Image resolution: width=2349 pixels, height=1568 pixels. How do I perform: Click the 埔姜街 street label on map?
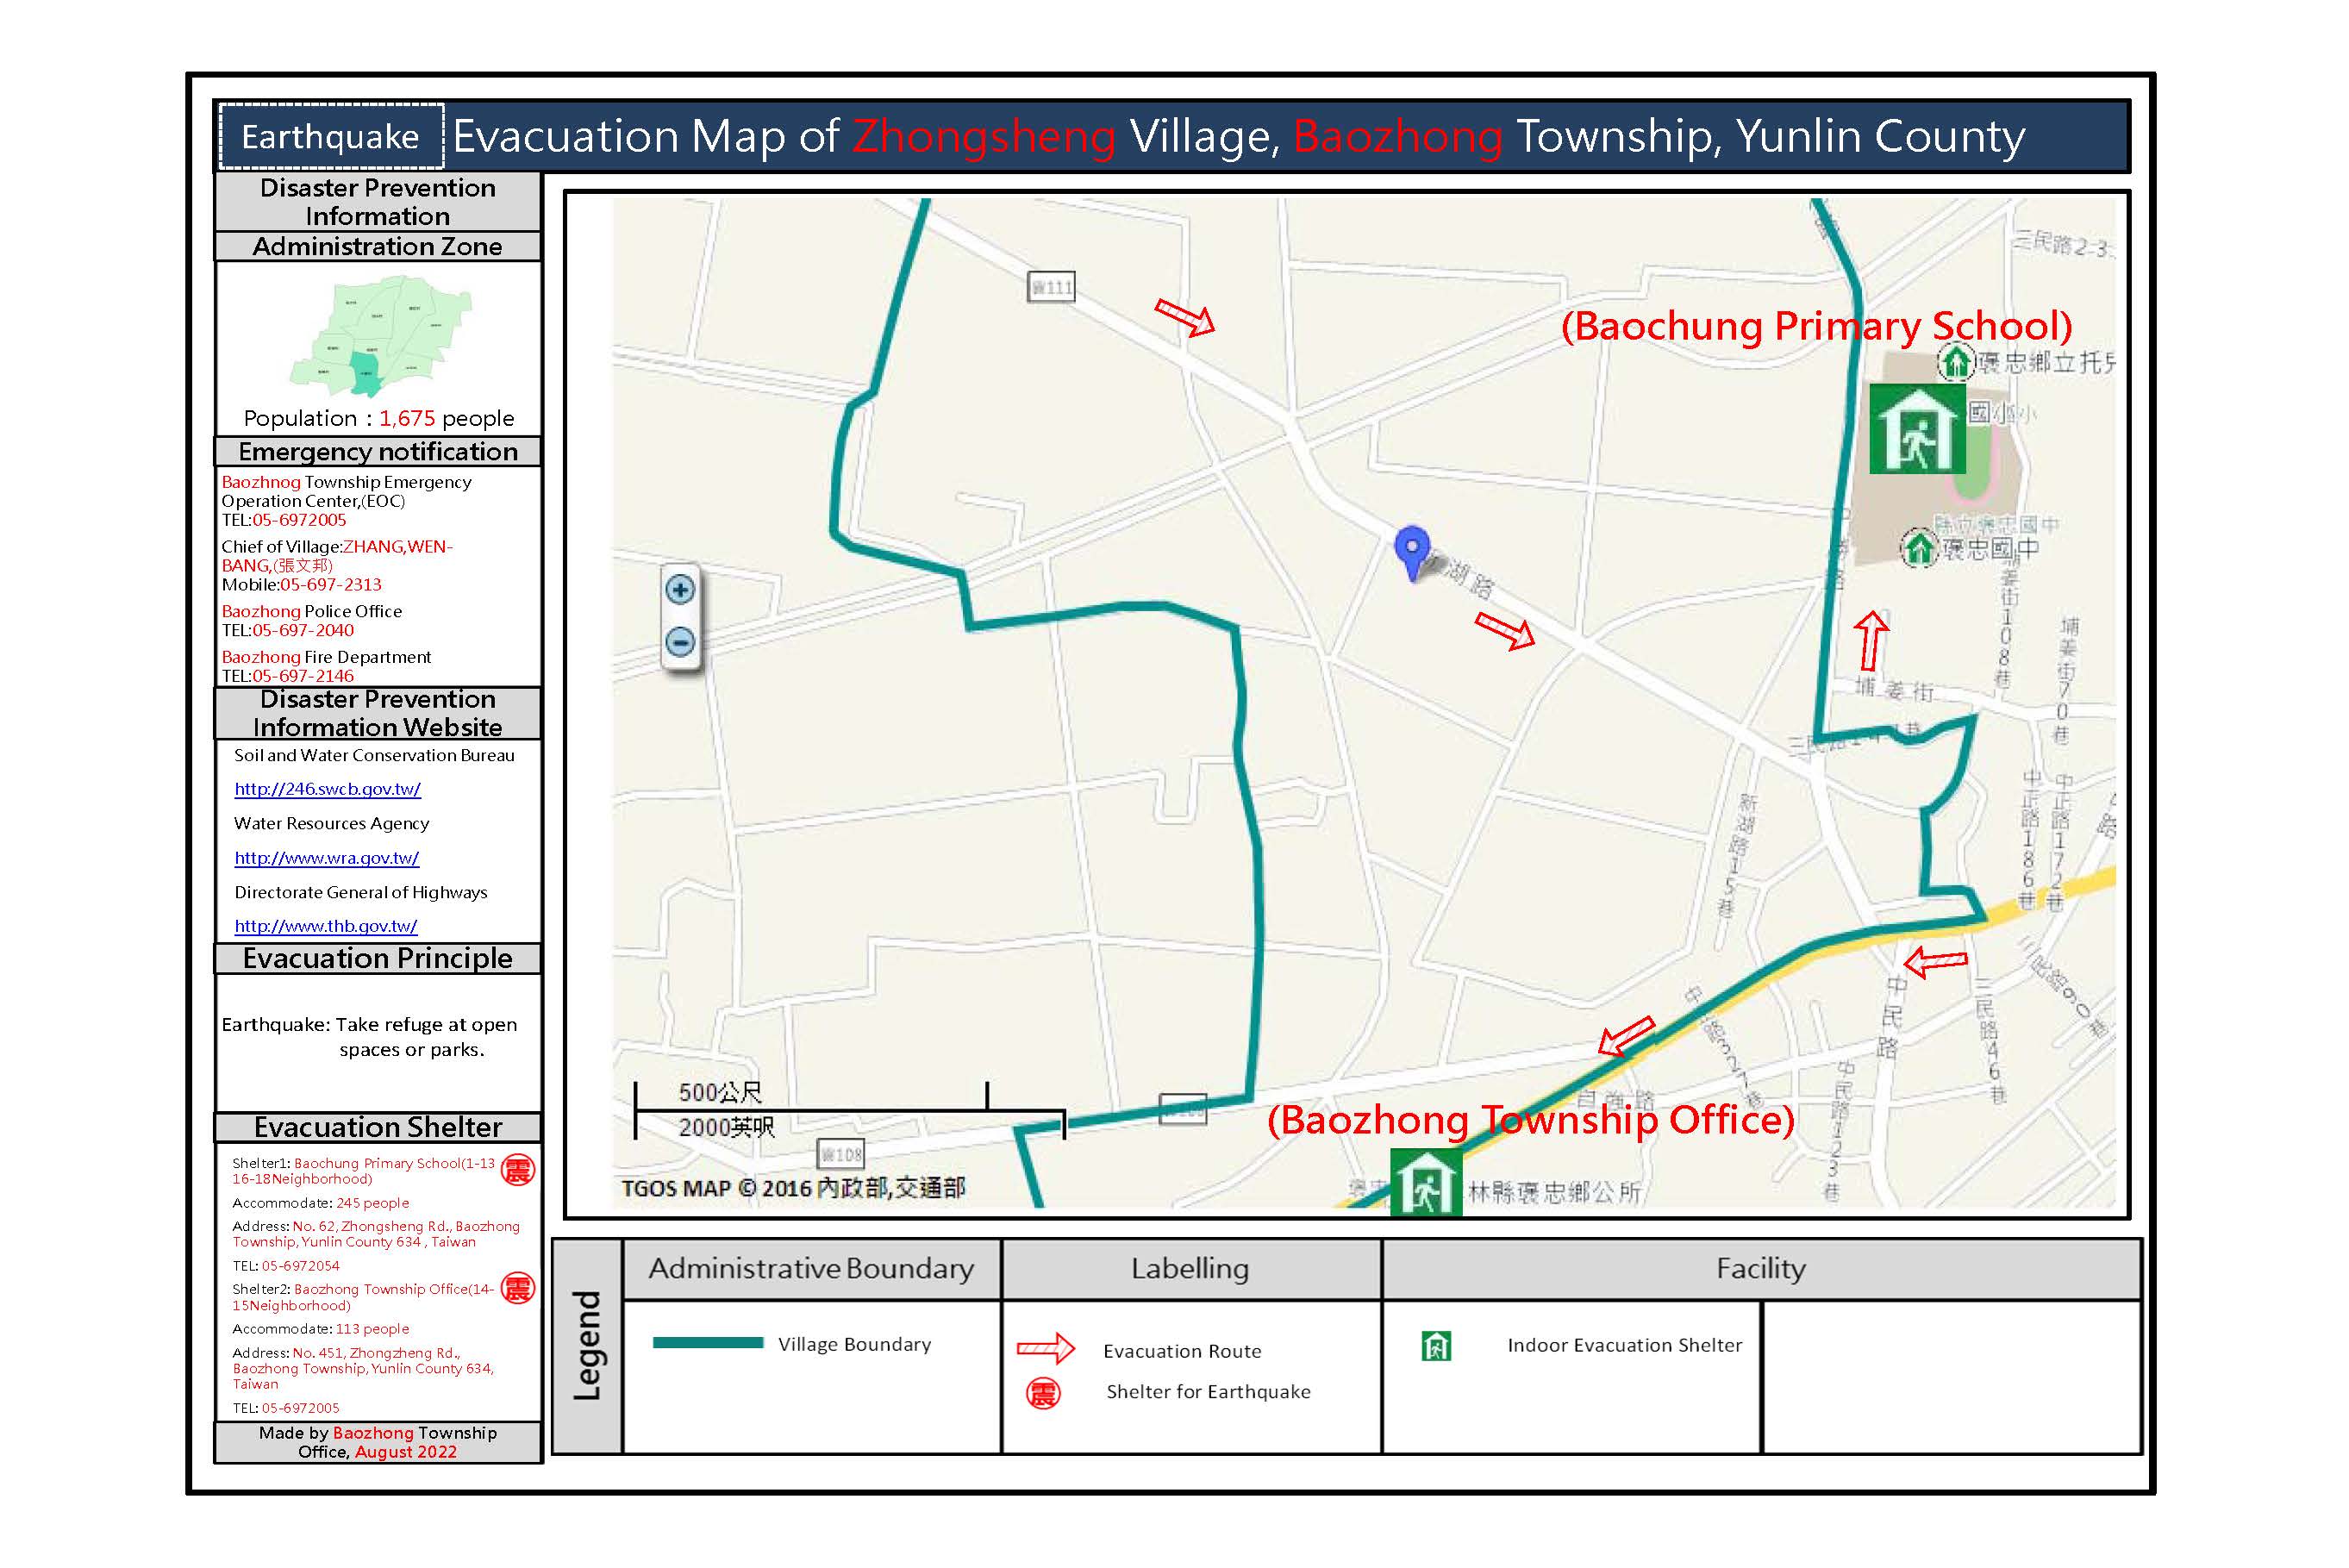pyautogui.click(x=1894, y=689)
